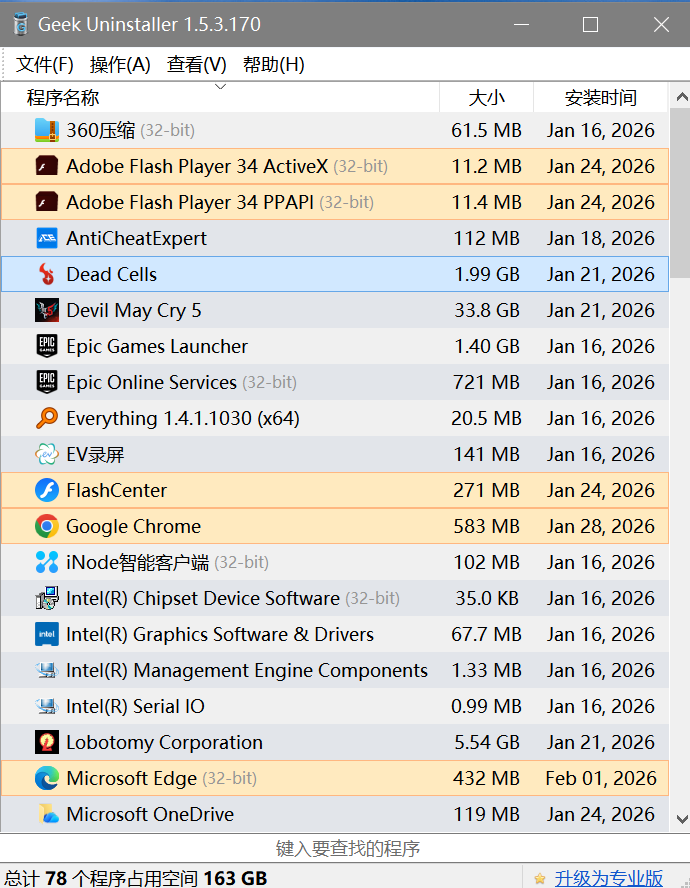Click the Lobotomy Corporation icon
Image resolution: width=690 pixels, height=888 pixels.
47,742
